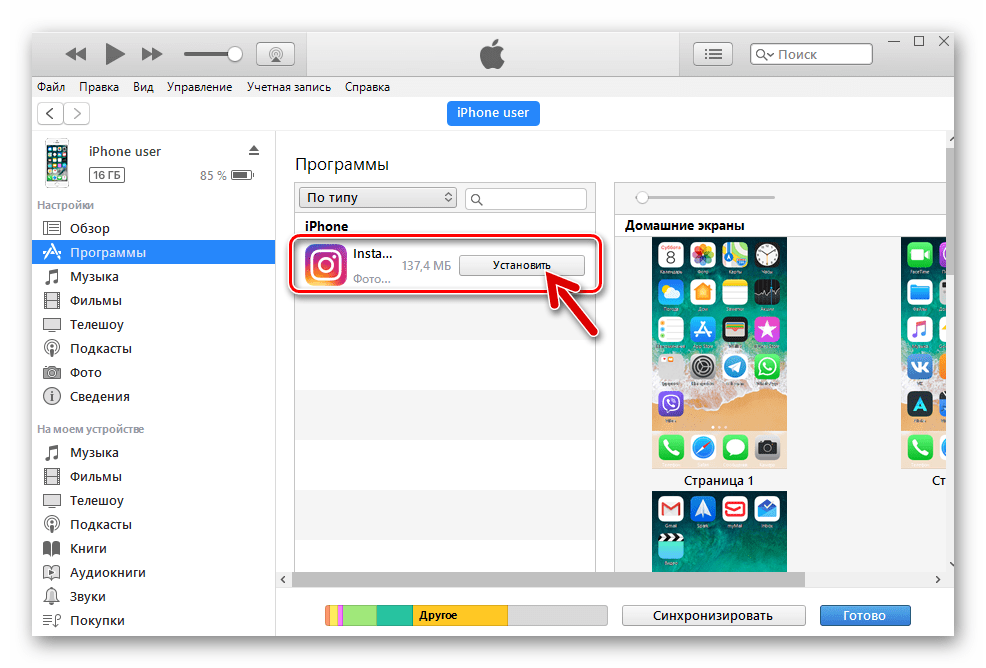Click the Готово button
The image size is (986, 668).
pos(865,615)
